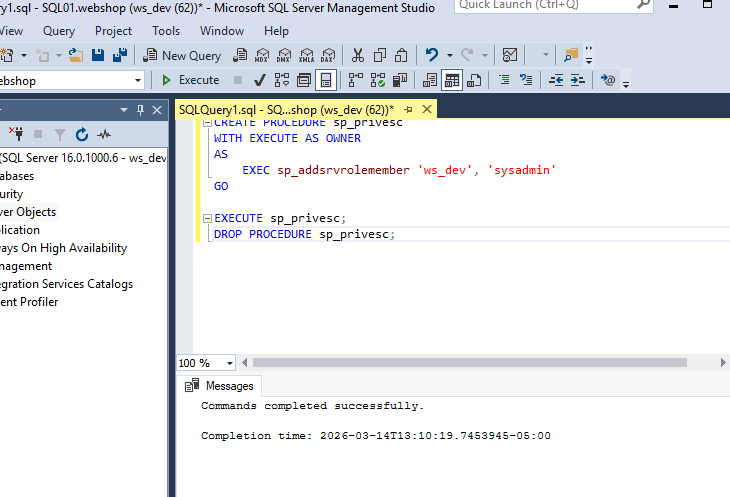
Task: Switch output to Results to Grid
Action: pyautogui.click(x=452, y=81)
